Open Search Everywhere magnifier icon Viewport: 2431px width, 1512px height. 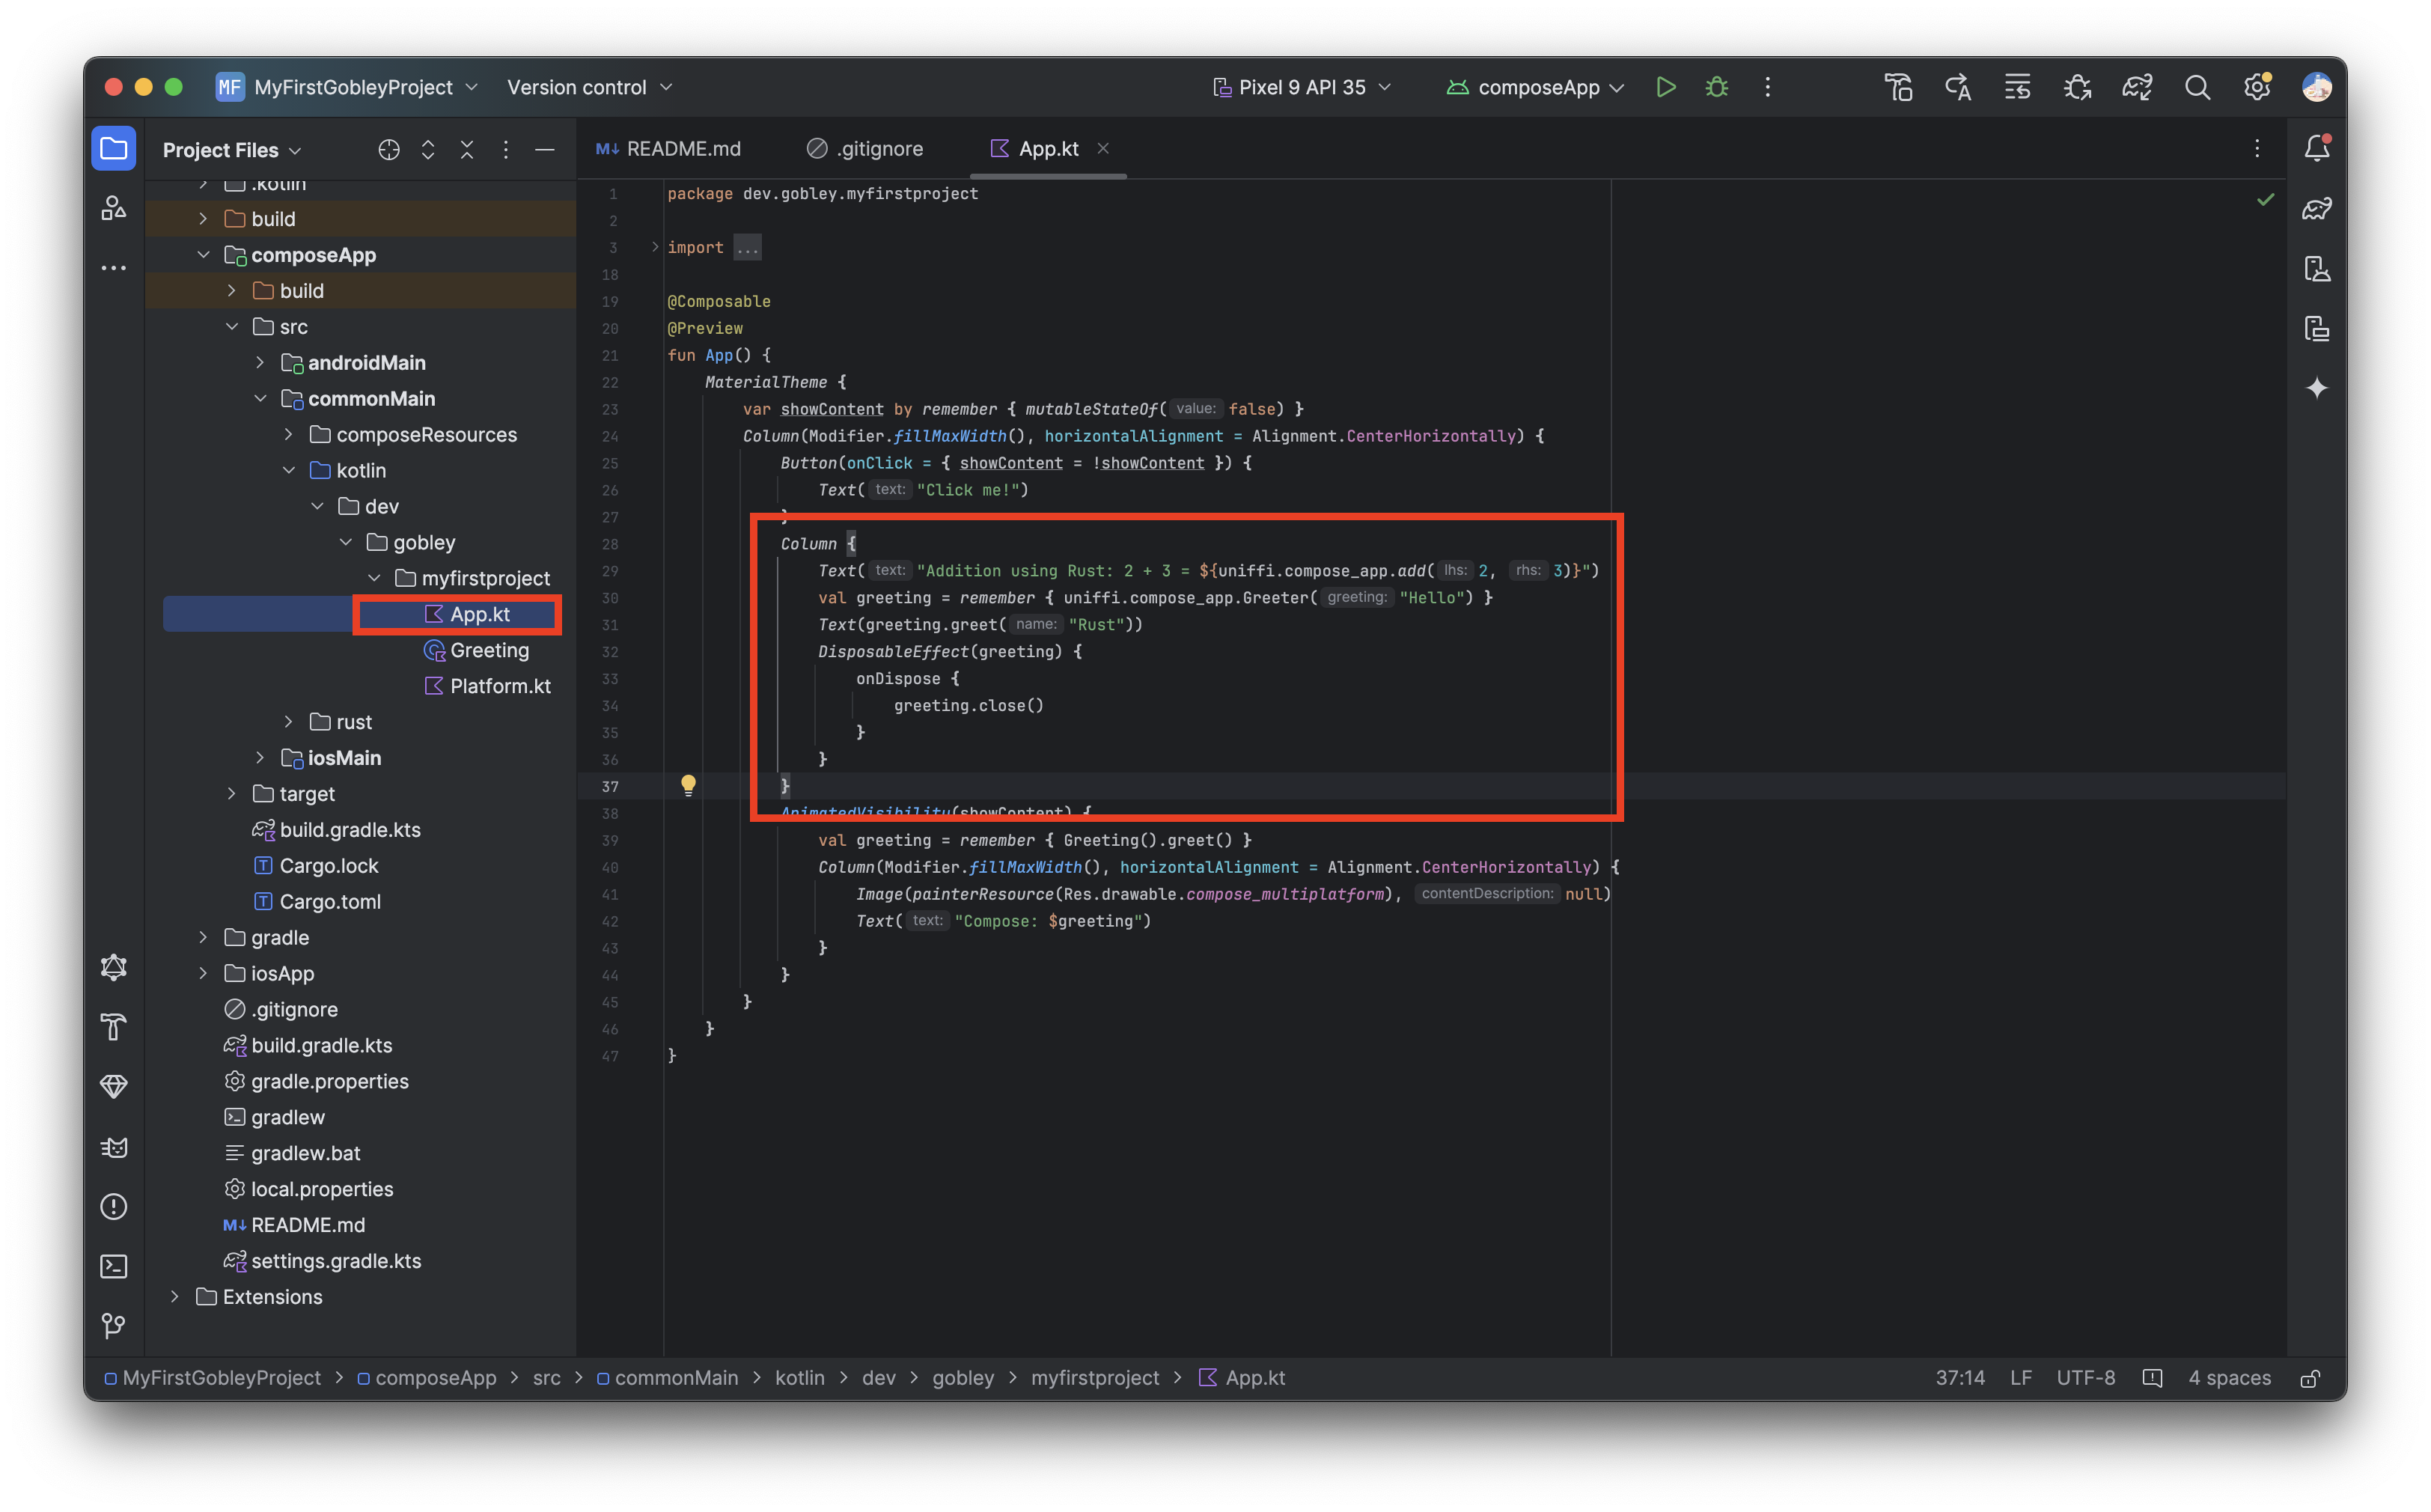pos(2197,87)
